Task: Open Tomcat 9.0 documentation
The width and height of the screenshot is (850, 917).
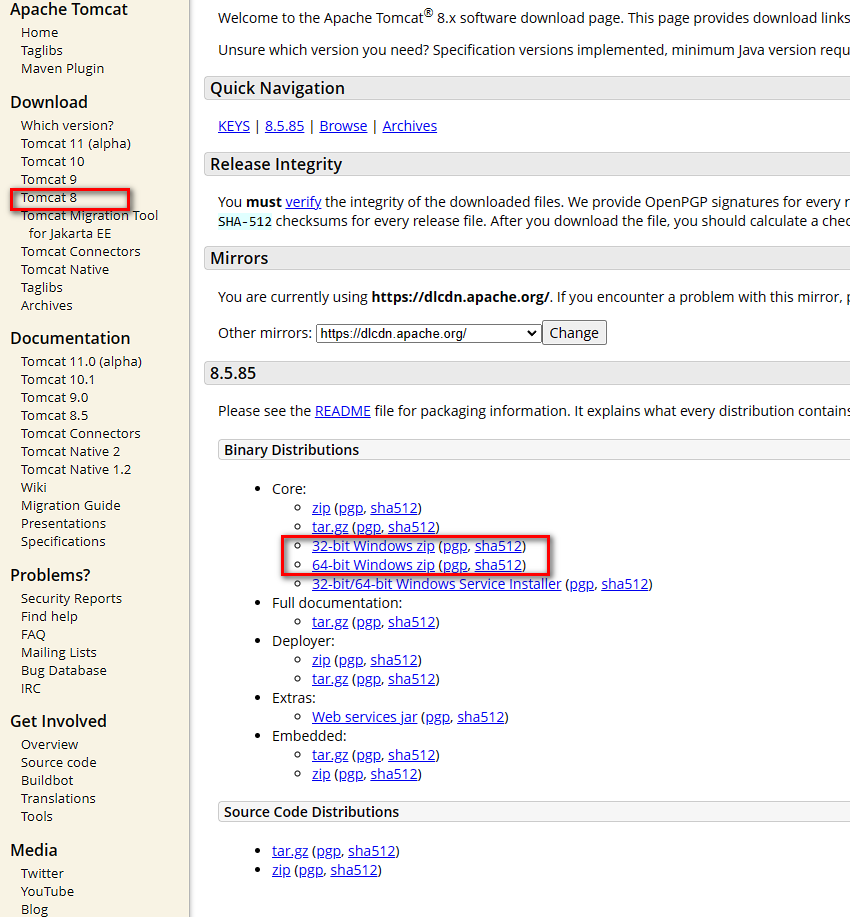Action: tap(54, 398)
